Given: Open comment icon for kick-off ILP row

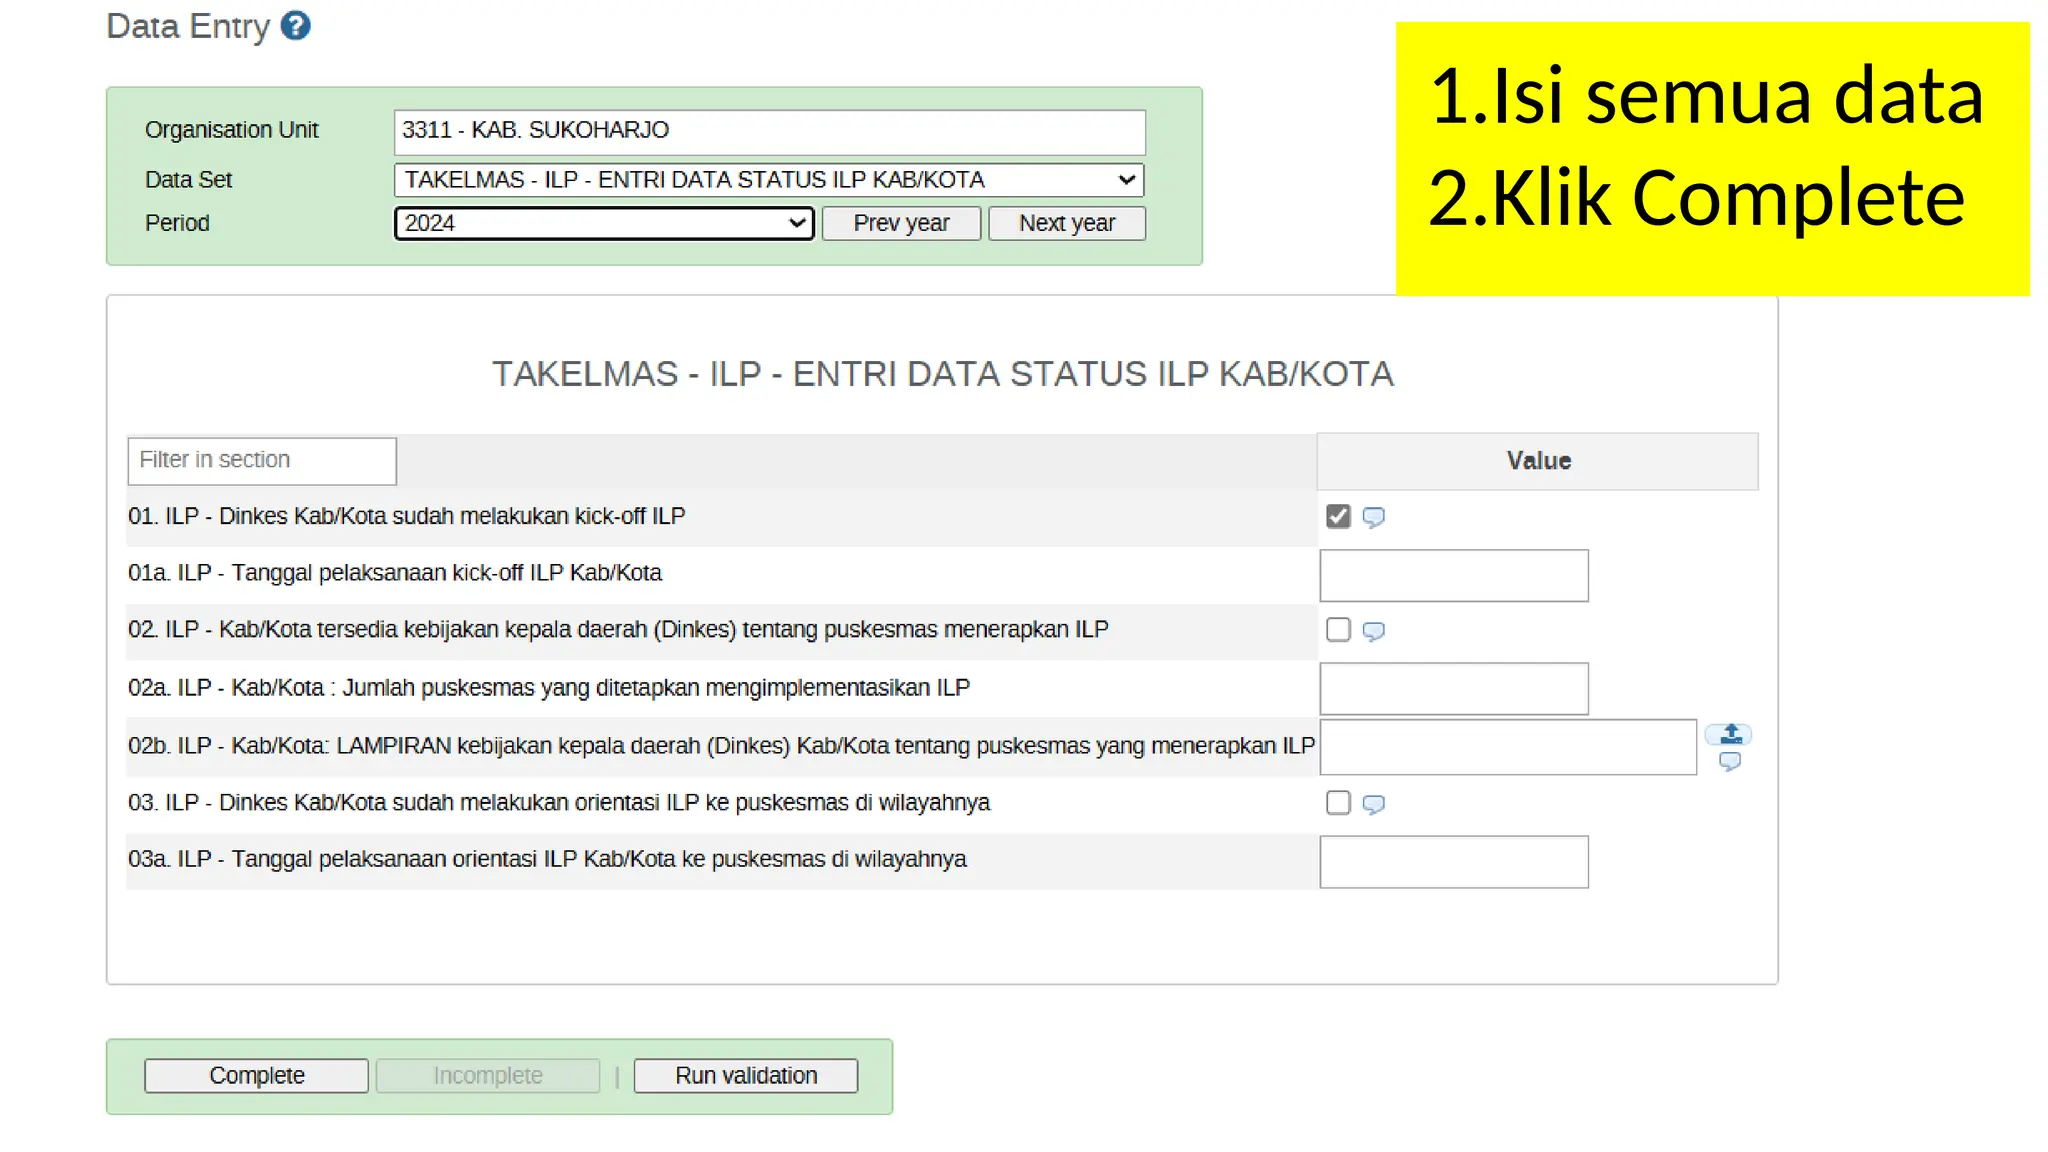Looking at the screenshot, I should point(1374,517).
